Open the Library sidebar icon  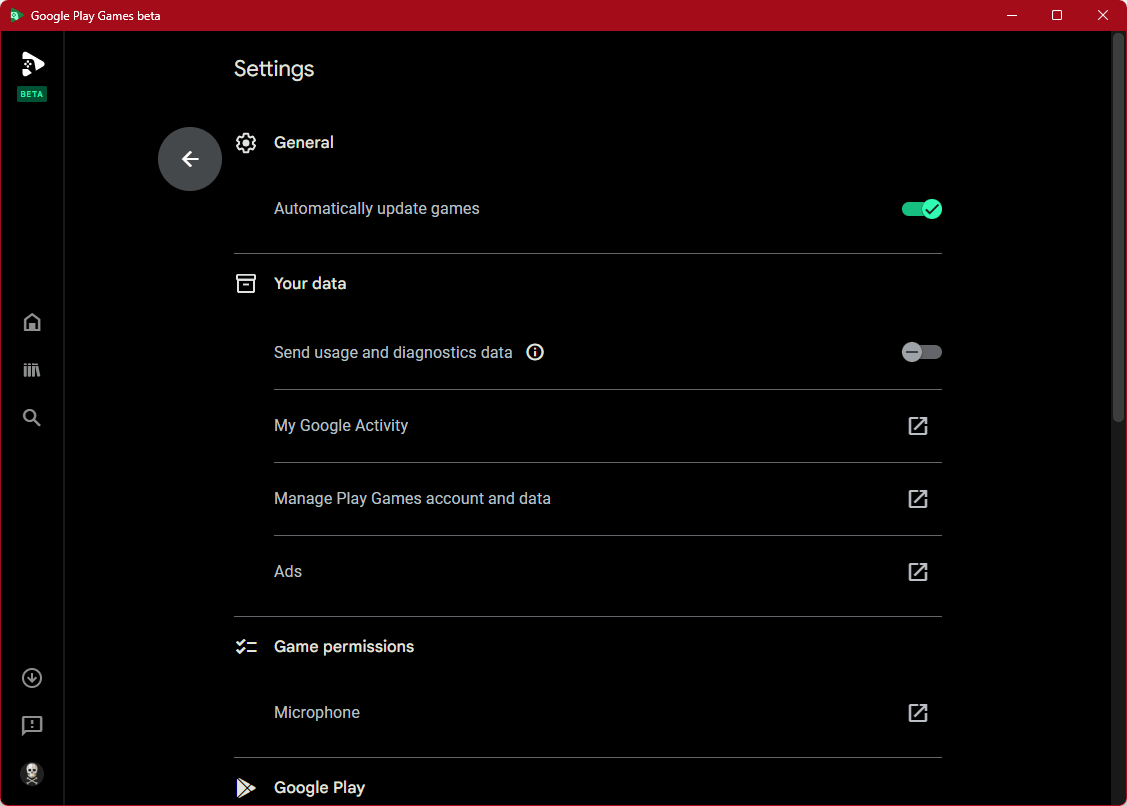(x=32, y=370)
